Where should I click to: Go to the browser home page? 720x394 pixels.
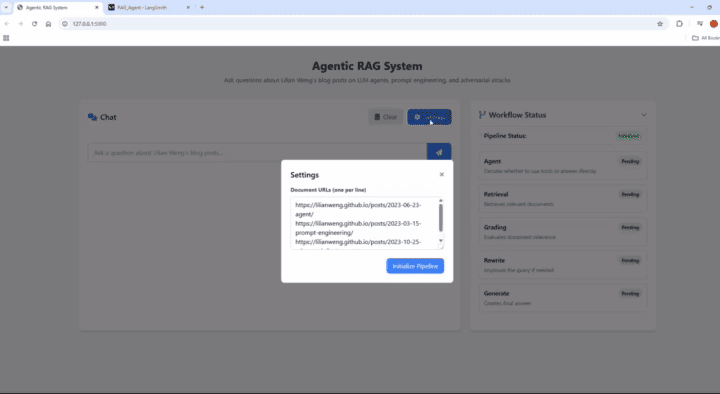click(48, 24)
